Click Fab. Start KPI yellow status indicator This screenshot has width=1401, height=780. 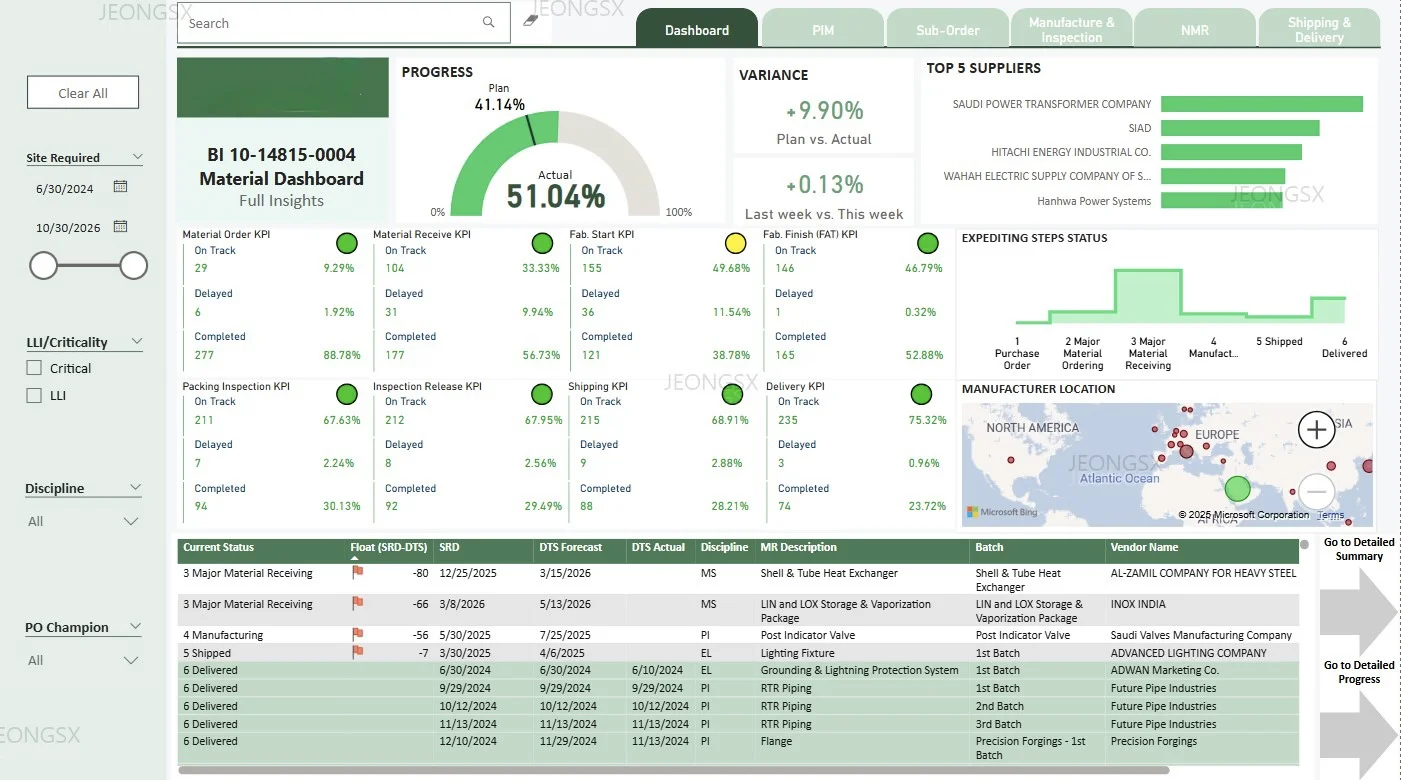click(x=735, y=243)
